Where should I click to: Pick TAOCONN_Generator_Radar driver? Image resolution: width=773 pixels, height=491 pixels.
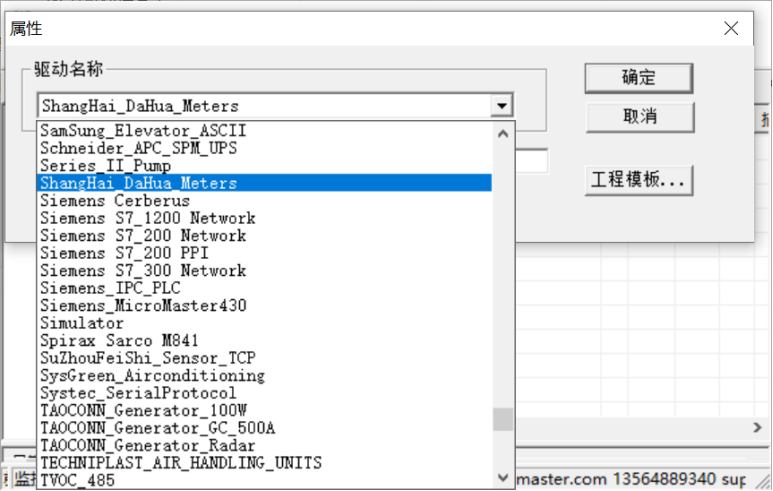(x=265, y=446)
